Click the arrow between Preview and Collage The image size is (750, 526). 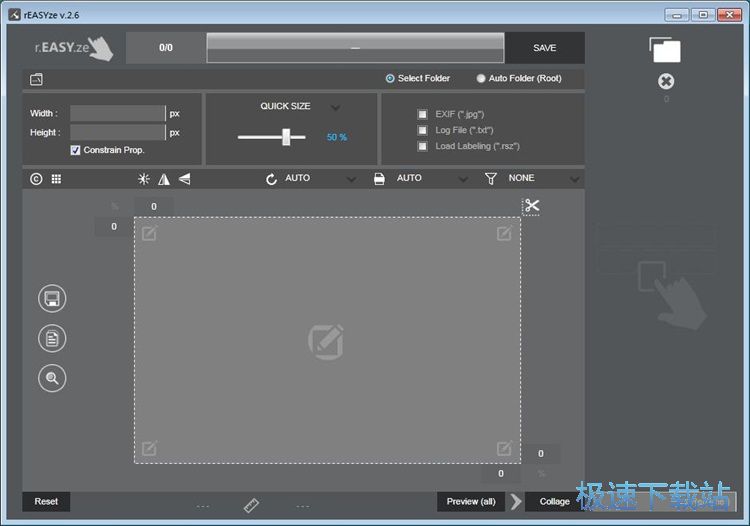[x=516, y=502]
